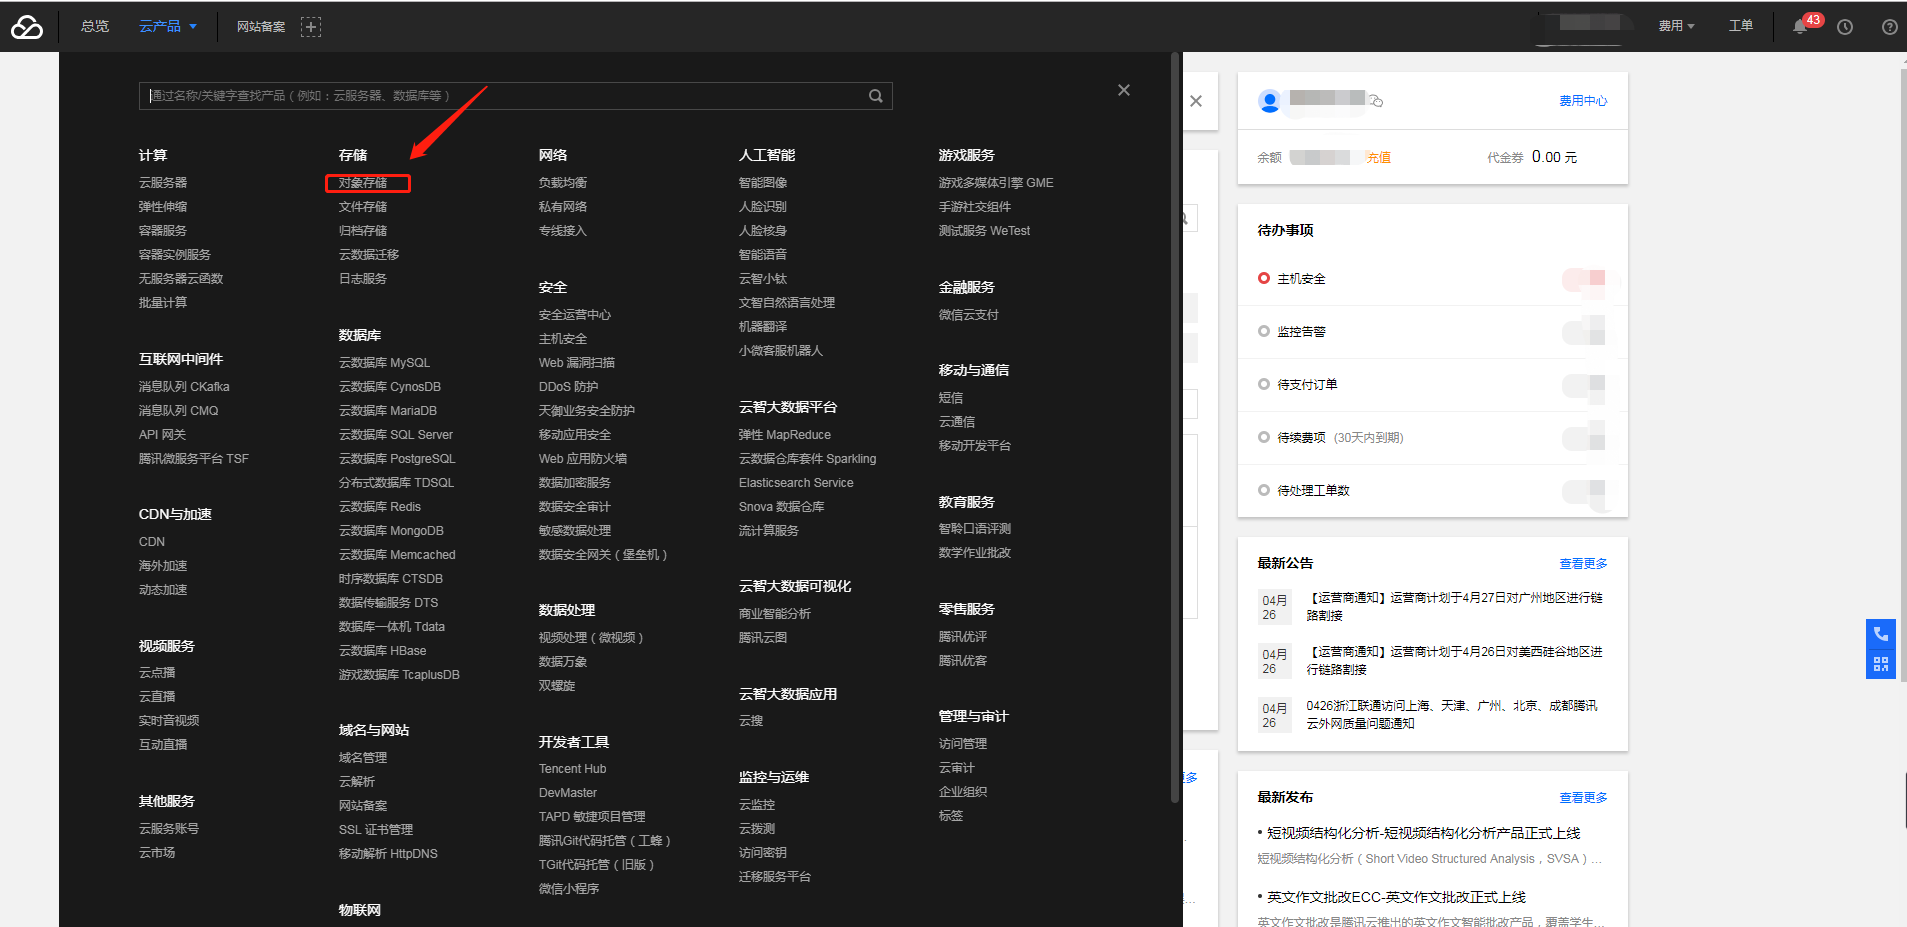Select the 待处理工单数 radio indicator
1907x927 pixels.
pos(1264,490)
